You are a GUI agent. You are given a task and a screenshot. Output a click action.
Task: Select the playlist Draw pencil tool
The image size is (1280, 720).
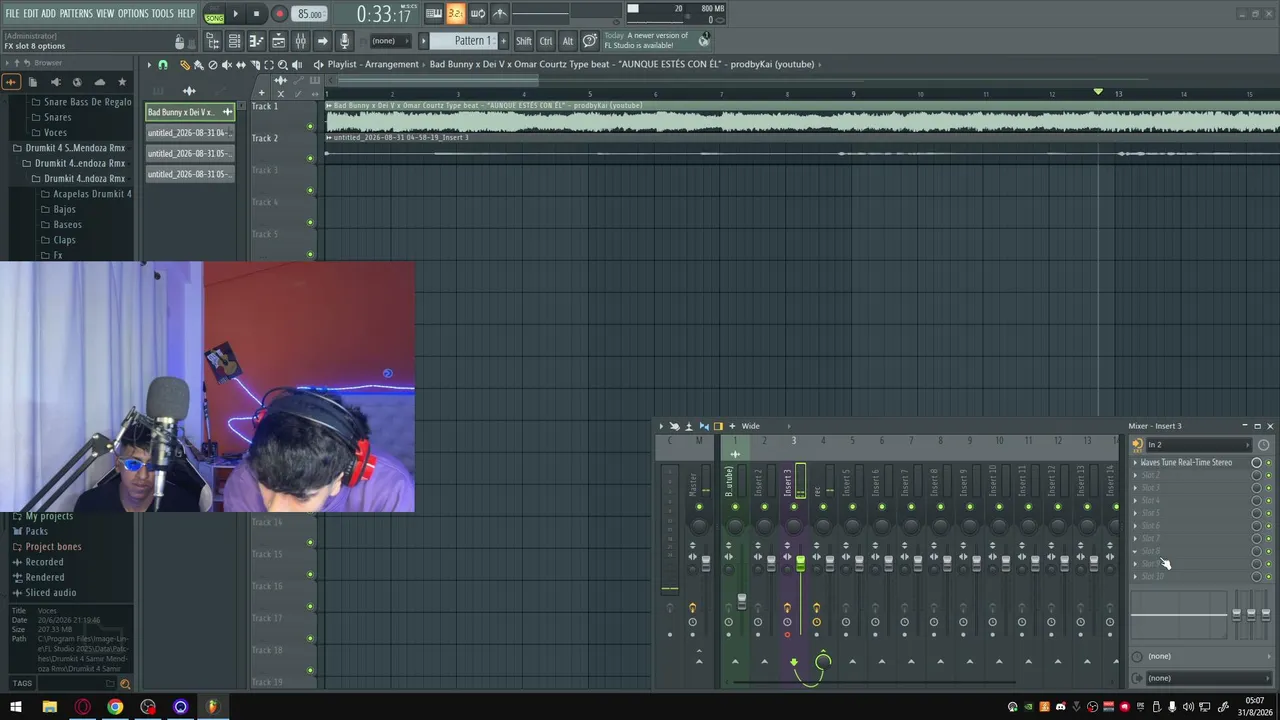(x=185, y=65)
